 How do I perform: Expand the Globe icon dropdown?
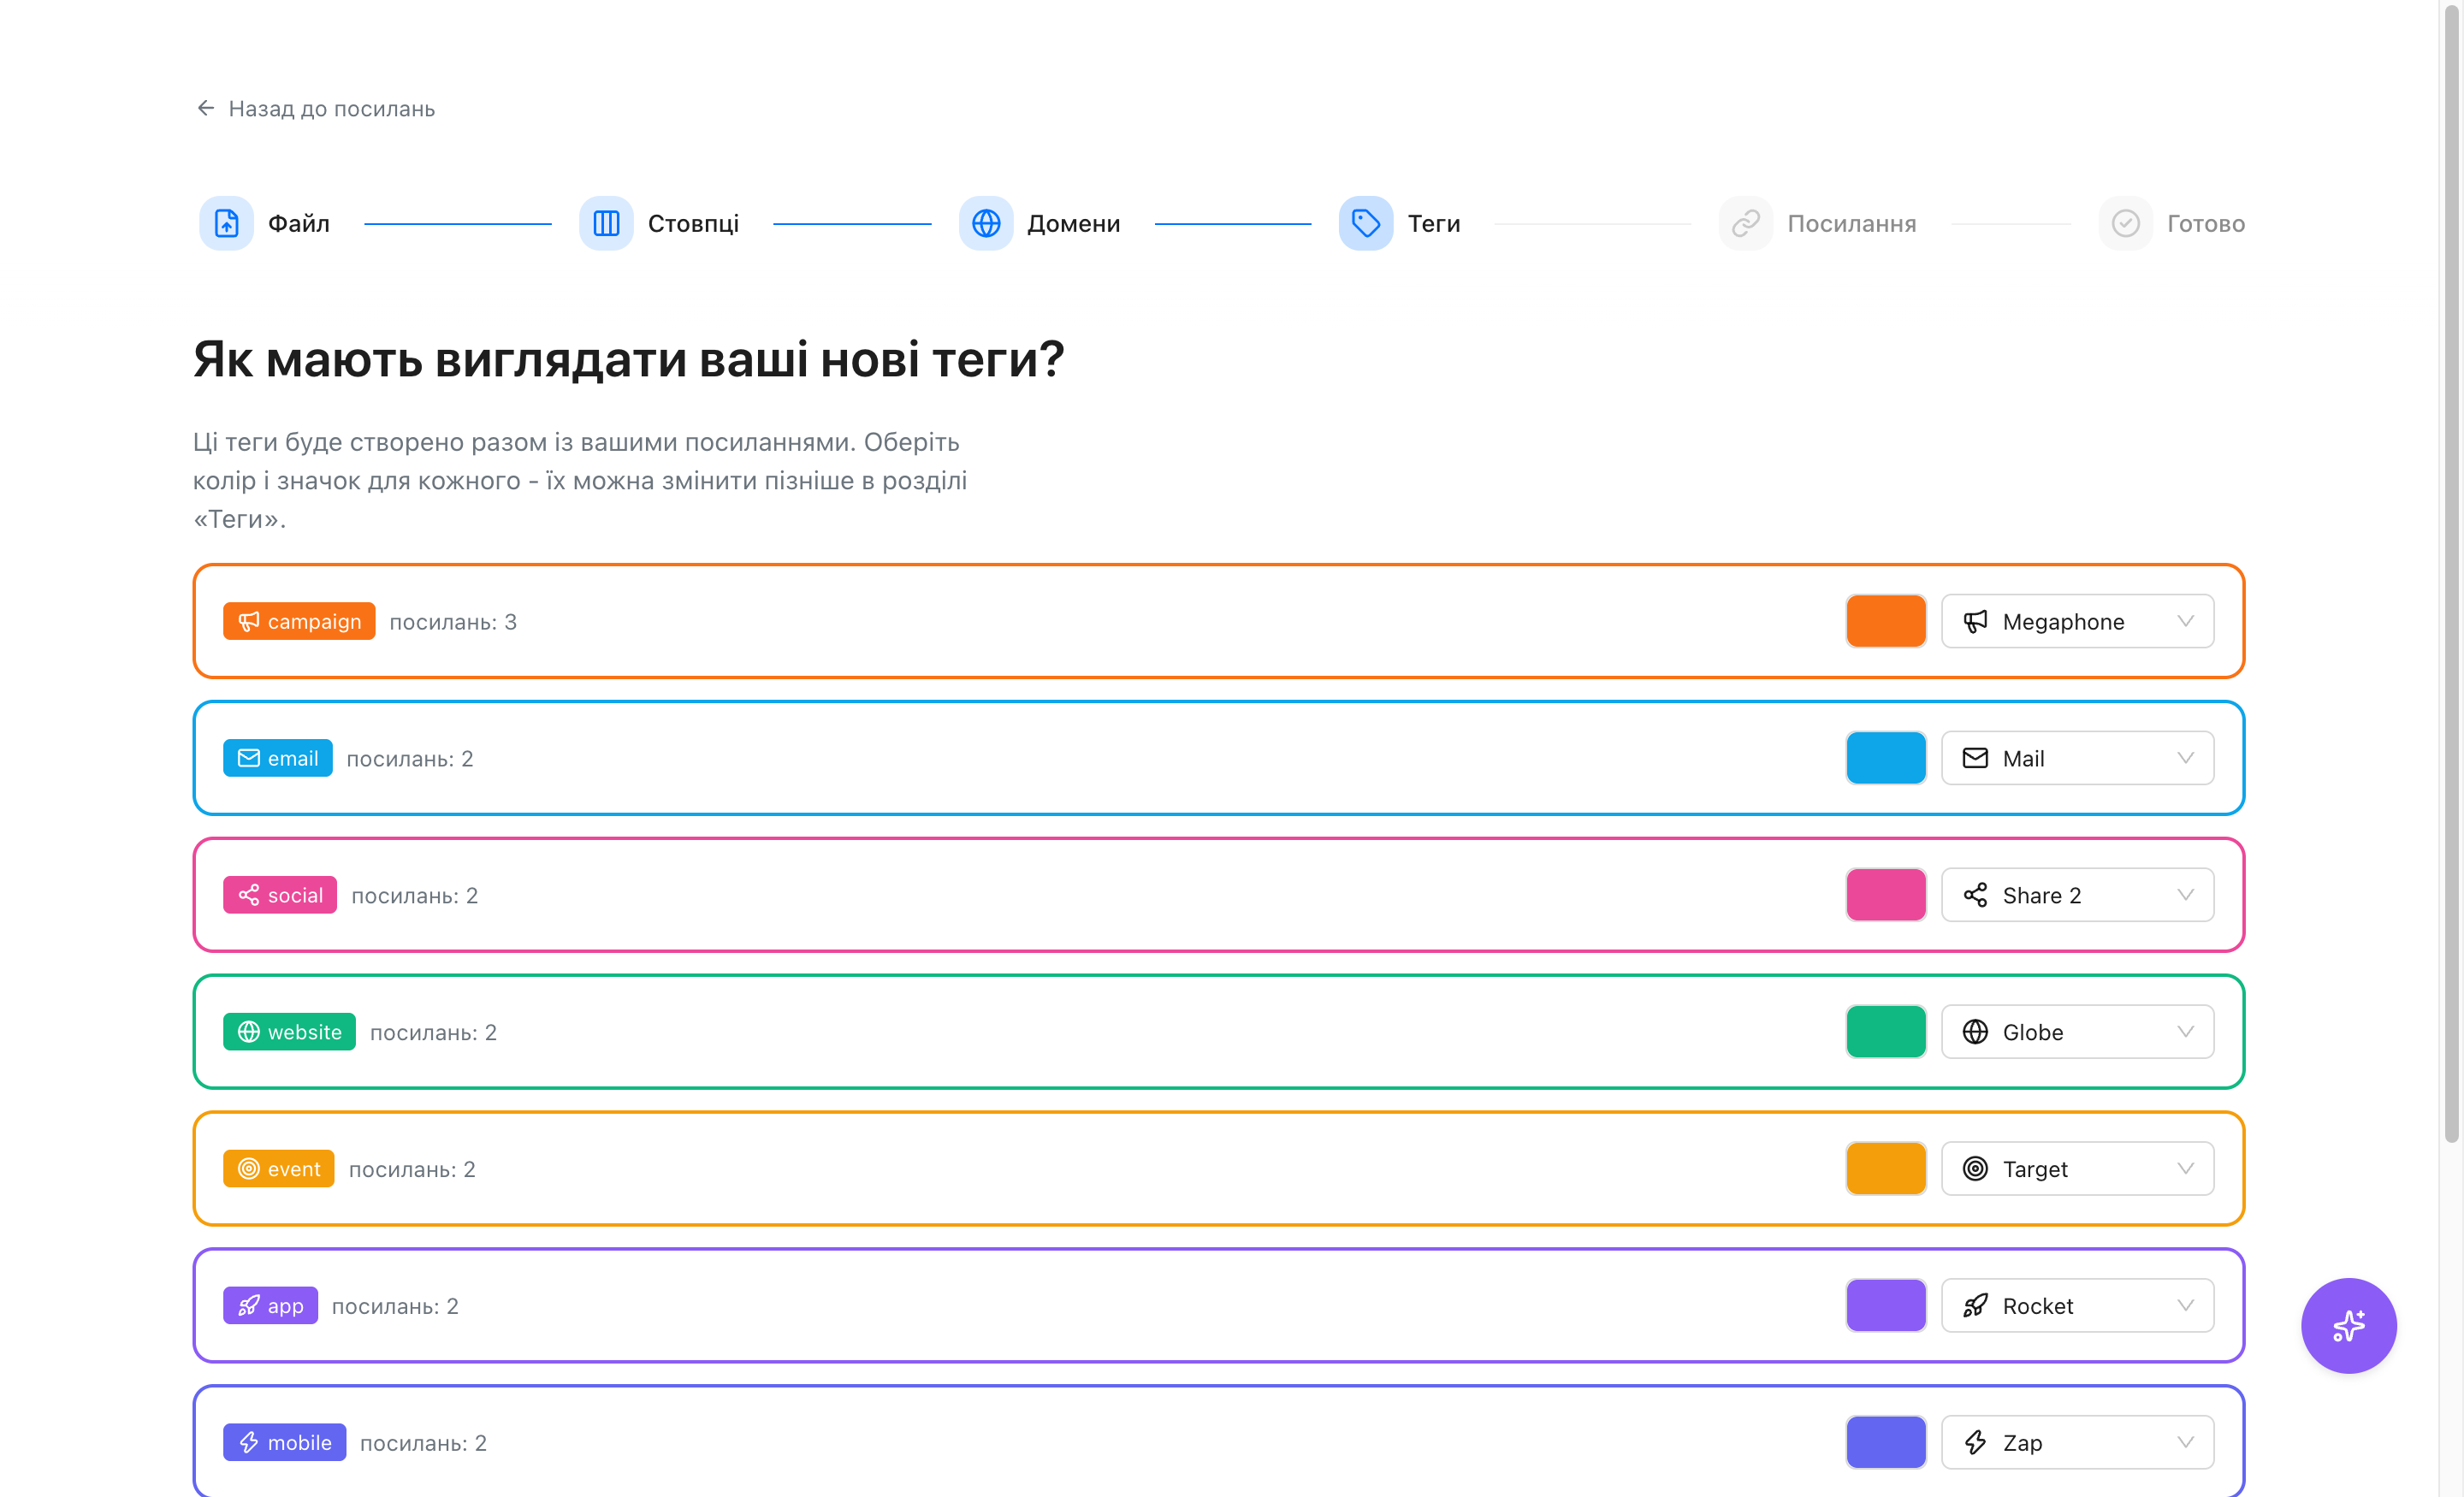(2078, 1032)
